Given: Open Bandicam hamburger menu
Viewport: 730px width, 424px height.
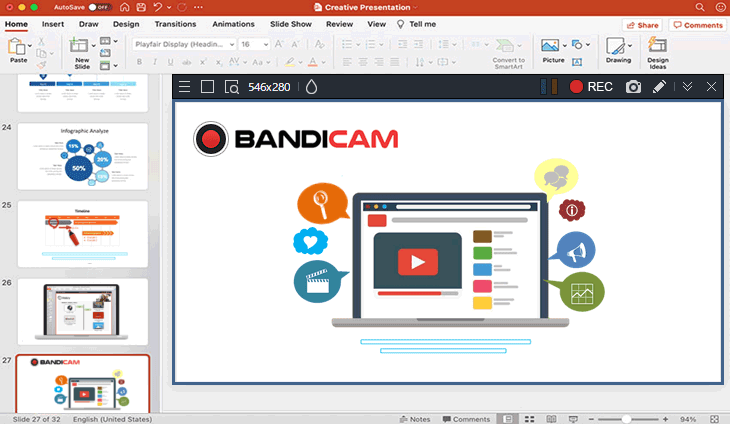Looking at the screenshot, I should pos(184,87).
